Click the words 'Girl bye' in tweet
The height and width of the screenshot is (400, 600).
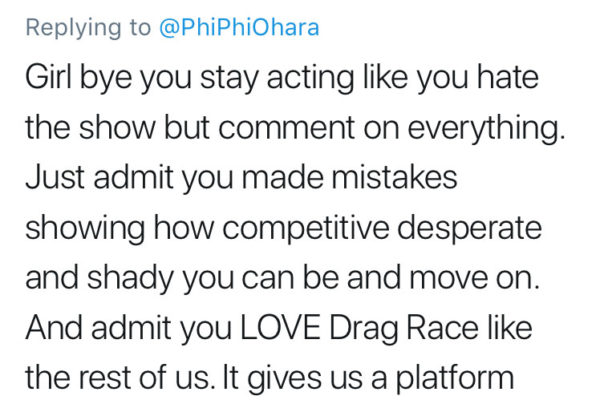point(78,78)
